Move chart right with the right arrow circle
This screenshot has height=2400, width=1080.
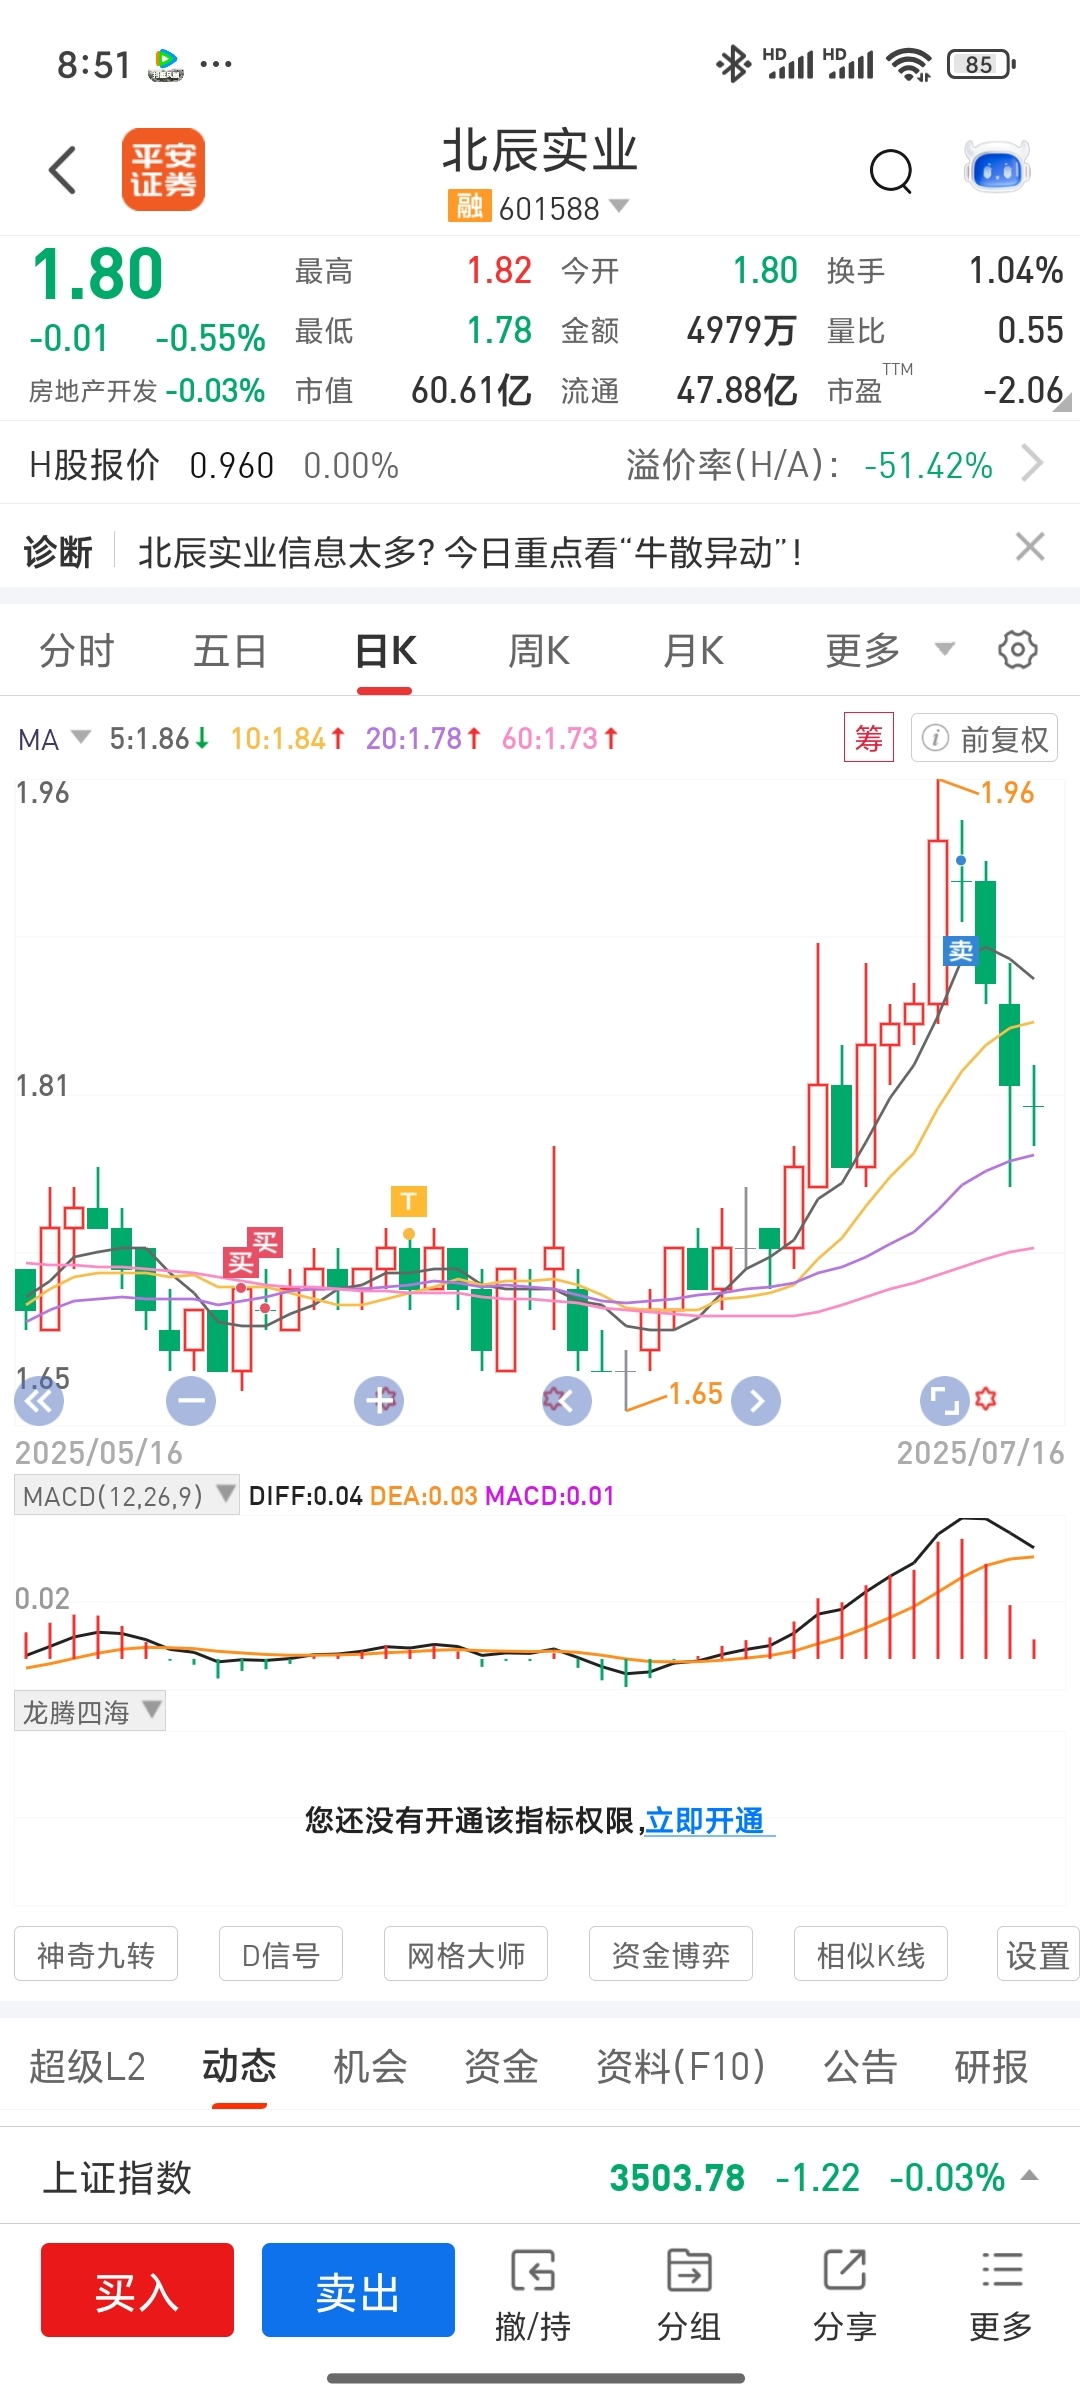click(x=756, y=1400)
